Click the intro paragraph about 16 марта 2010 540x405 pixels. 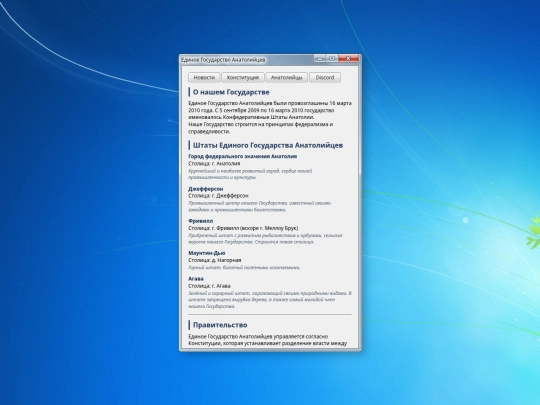pyautogui.click(x=270, y=117)
